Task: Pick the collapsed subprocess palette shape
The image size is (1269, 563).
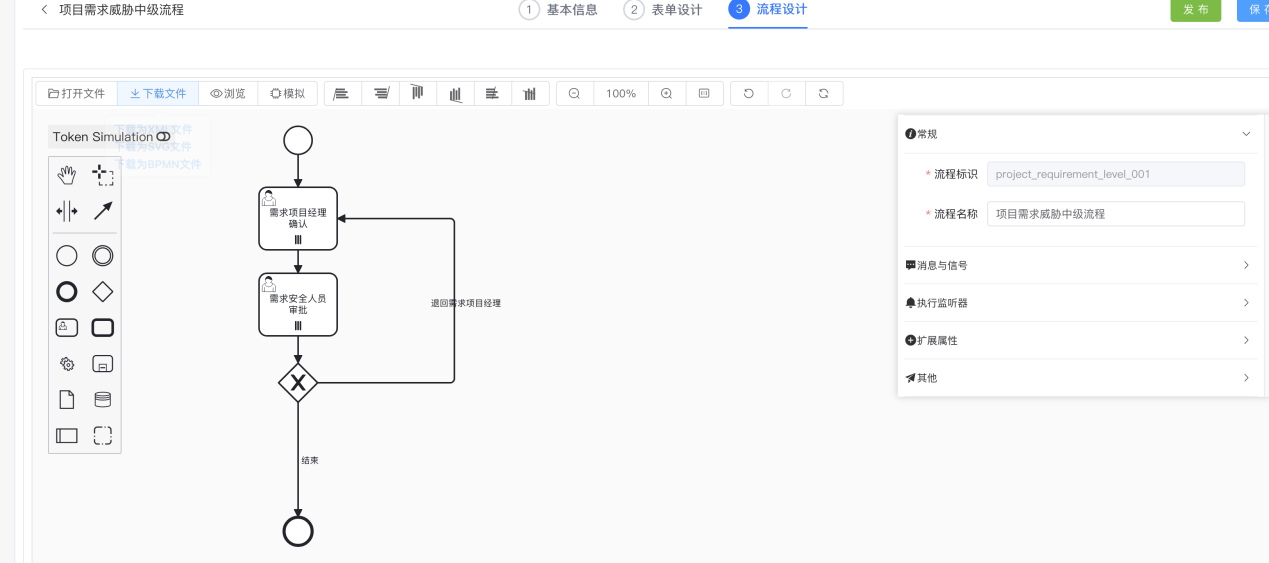Action: pos(103,364)
